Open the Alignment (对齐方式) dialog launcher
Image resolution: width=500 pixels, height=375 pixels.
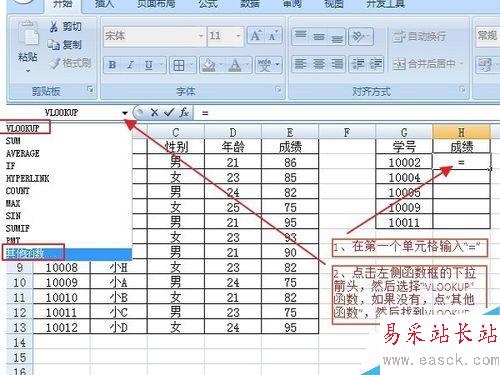462,89
